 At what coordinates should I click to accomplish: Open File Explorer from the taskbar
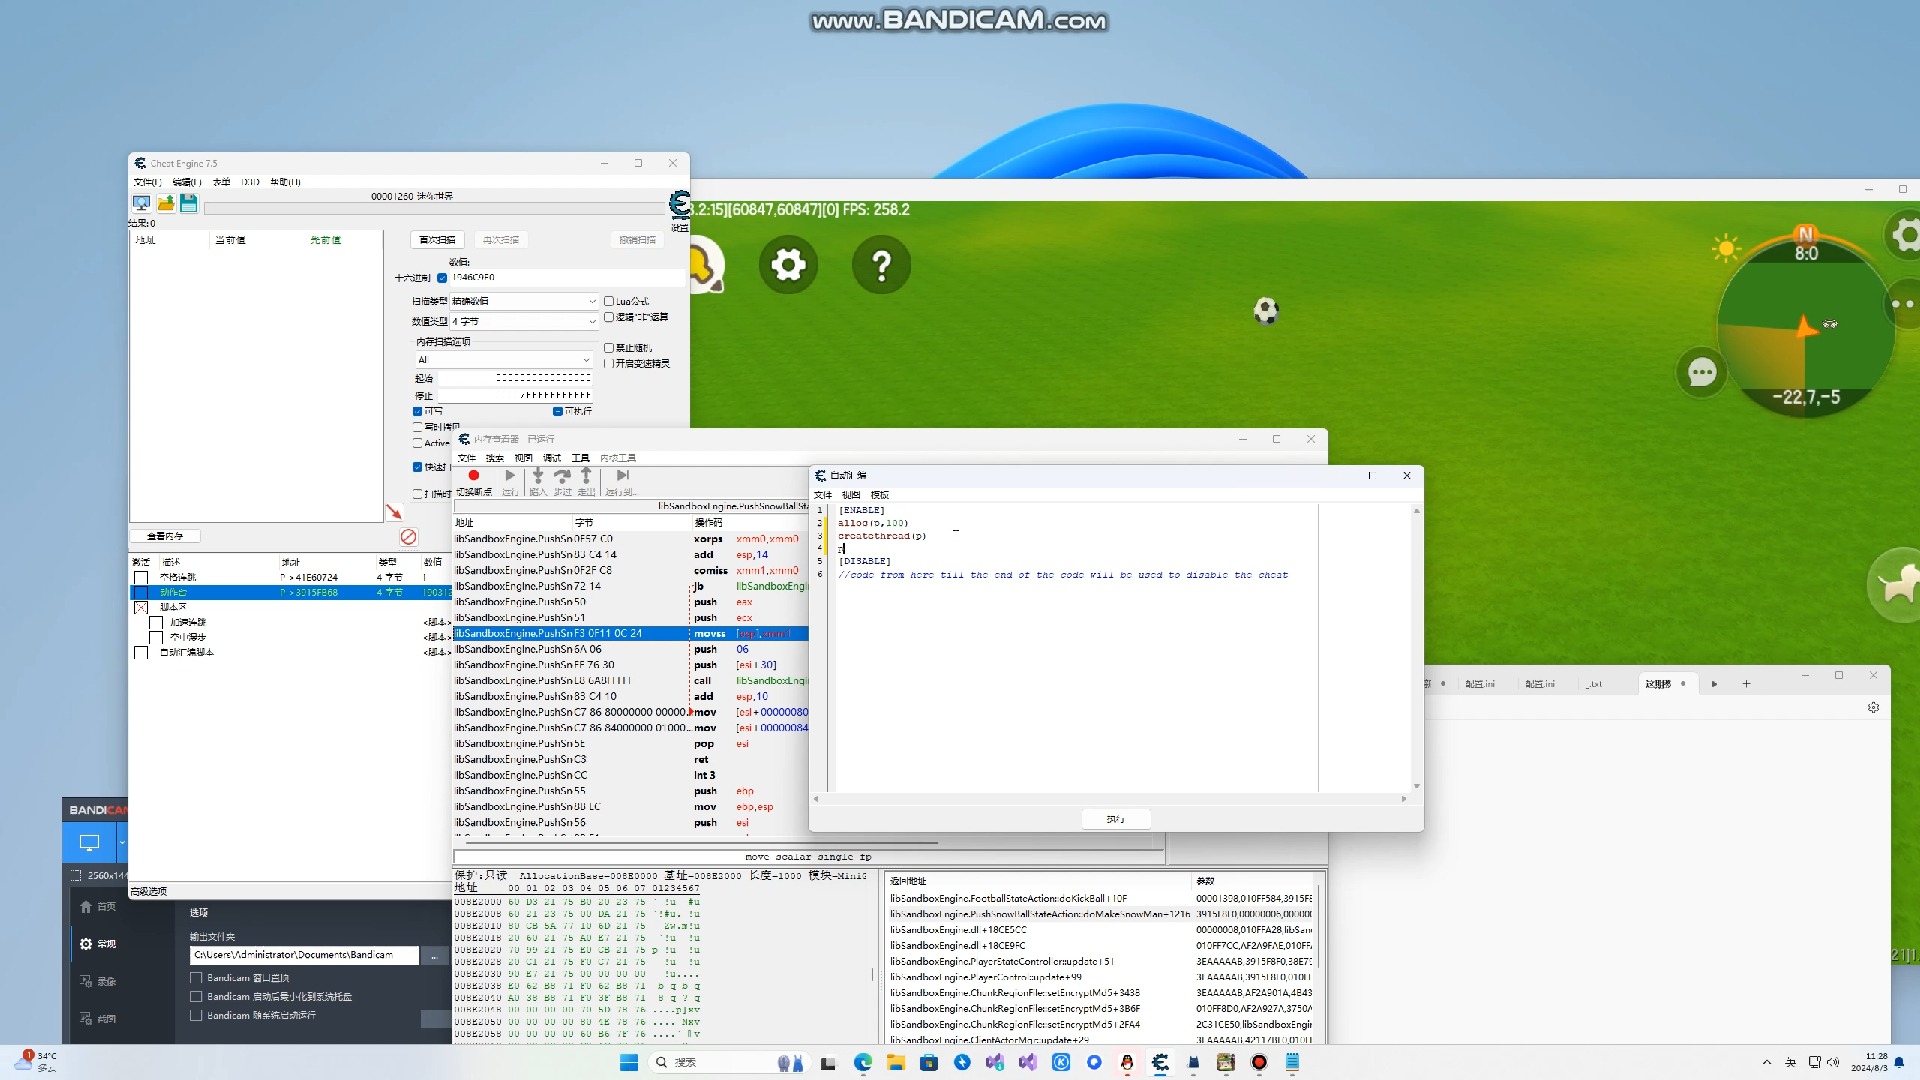pyautogui.click(x=895, y=1062)
